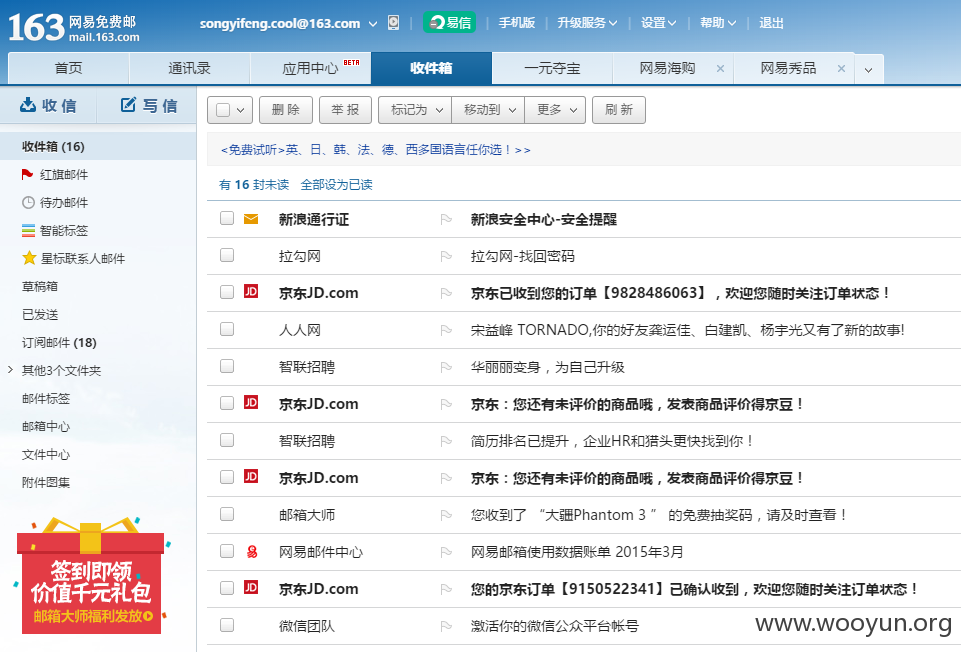
Task: Expand 其他3个文件夹 in sidebar
Action: tap(10, 370)
